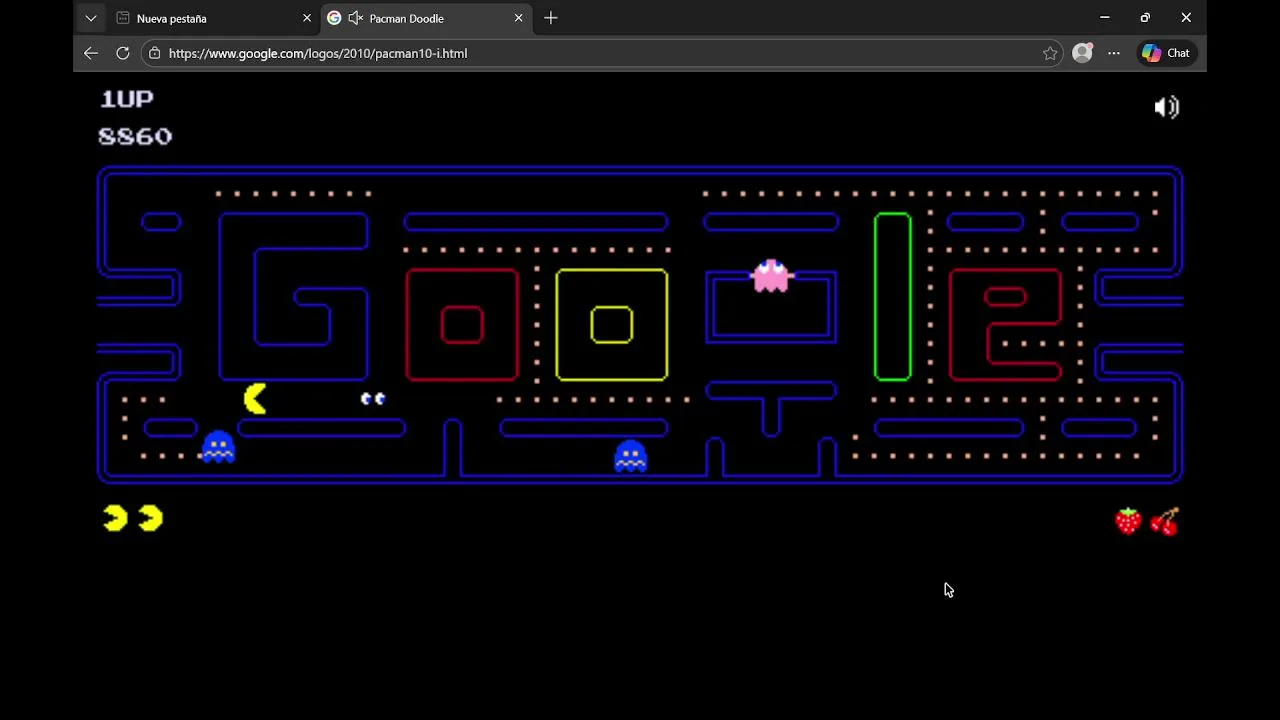
Task: Click the 1UP label
Action: 127,98
